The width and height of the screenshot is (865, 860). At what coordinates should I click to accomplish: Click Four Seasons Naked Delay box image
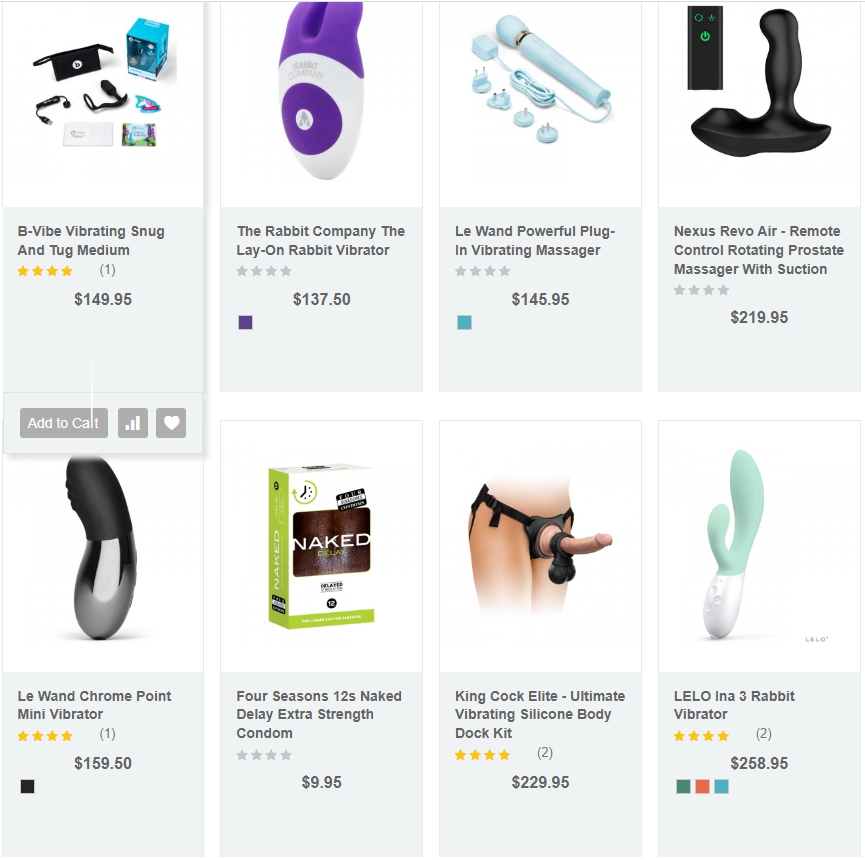[322, 547]
